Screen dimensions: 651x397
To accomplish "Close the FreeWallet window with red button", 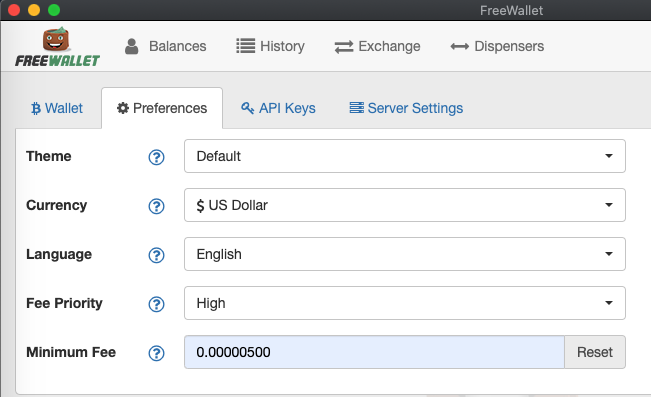I will (14, 10).
